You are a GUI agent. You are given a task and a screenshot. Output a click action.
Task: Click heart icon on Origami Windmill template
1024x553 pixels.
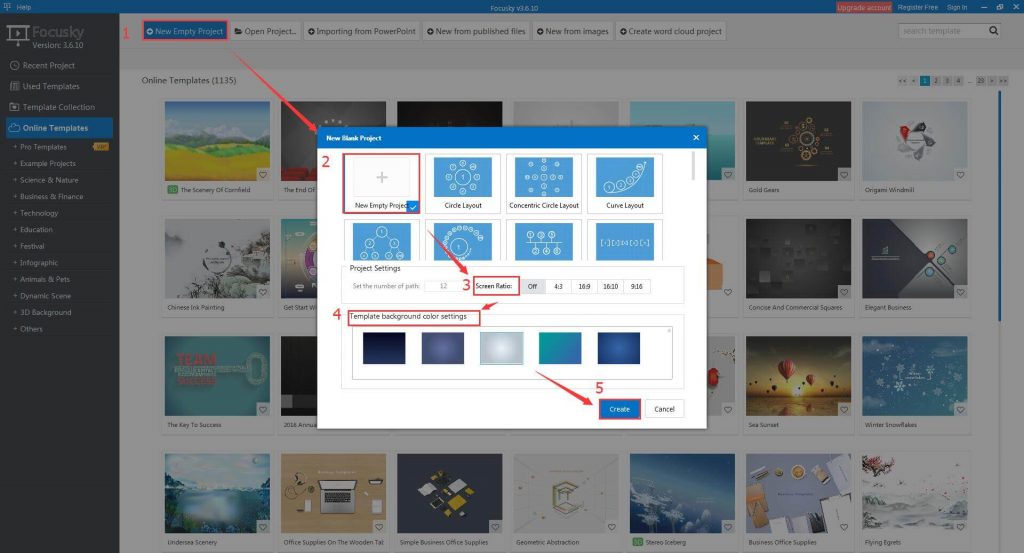pyautogui.click(x=959, y=175)
